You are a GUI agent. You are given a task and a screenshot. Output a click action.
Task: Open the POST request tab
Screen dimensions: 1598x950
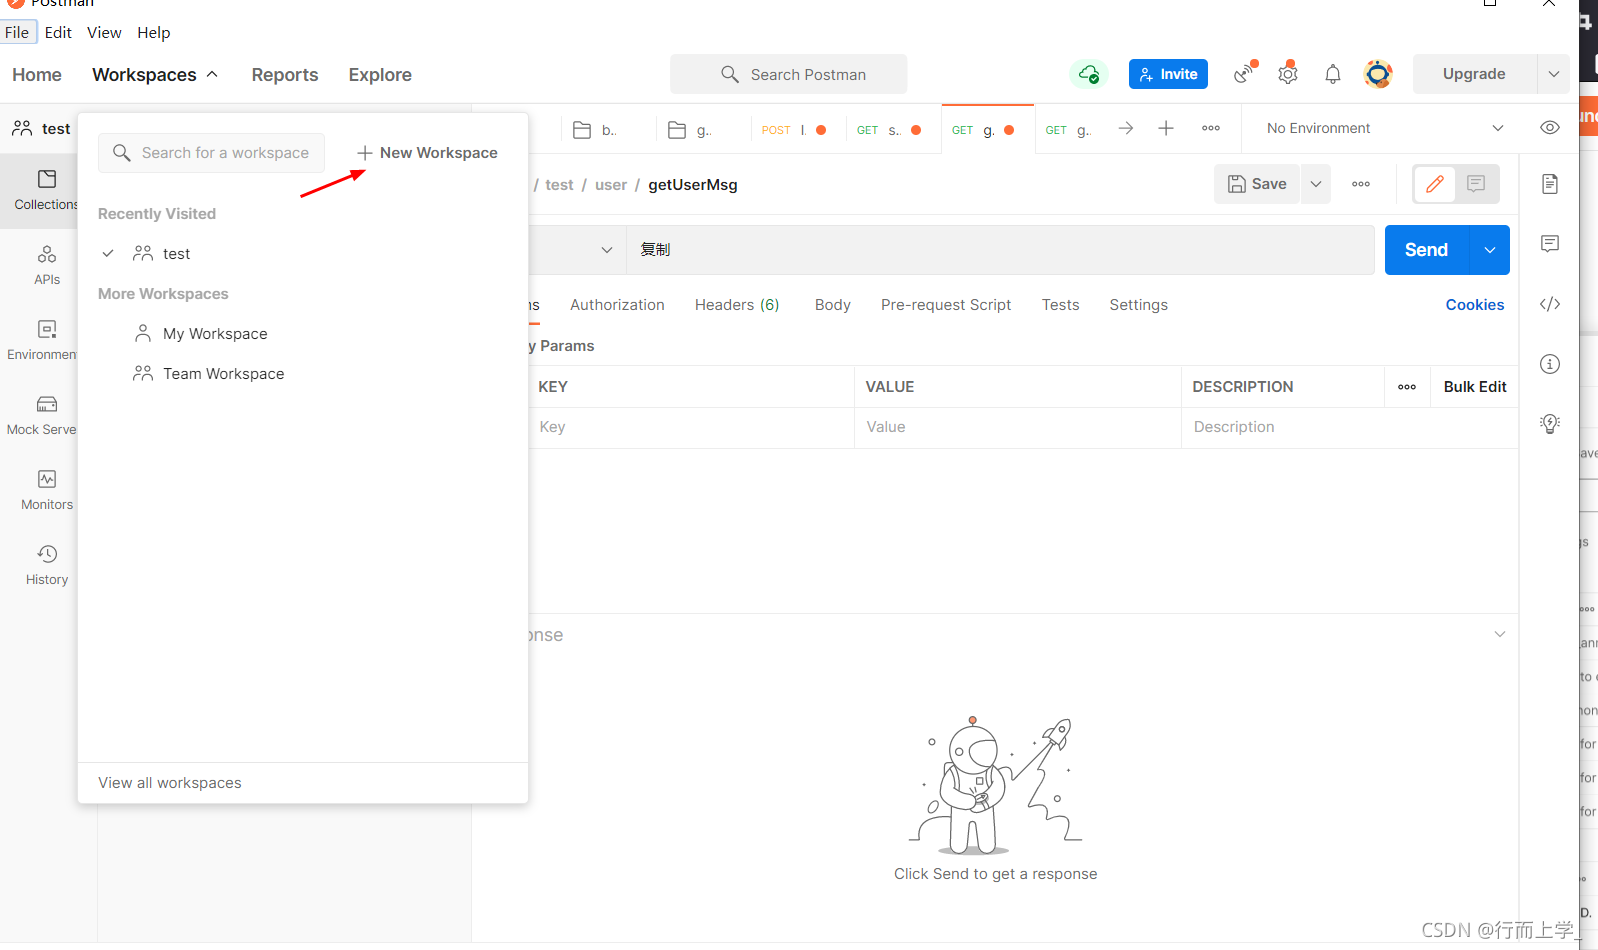[x=794, y=130]
